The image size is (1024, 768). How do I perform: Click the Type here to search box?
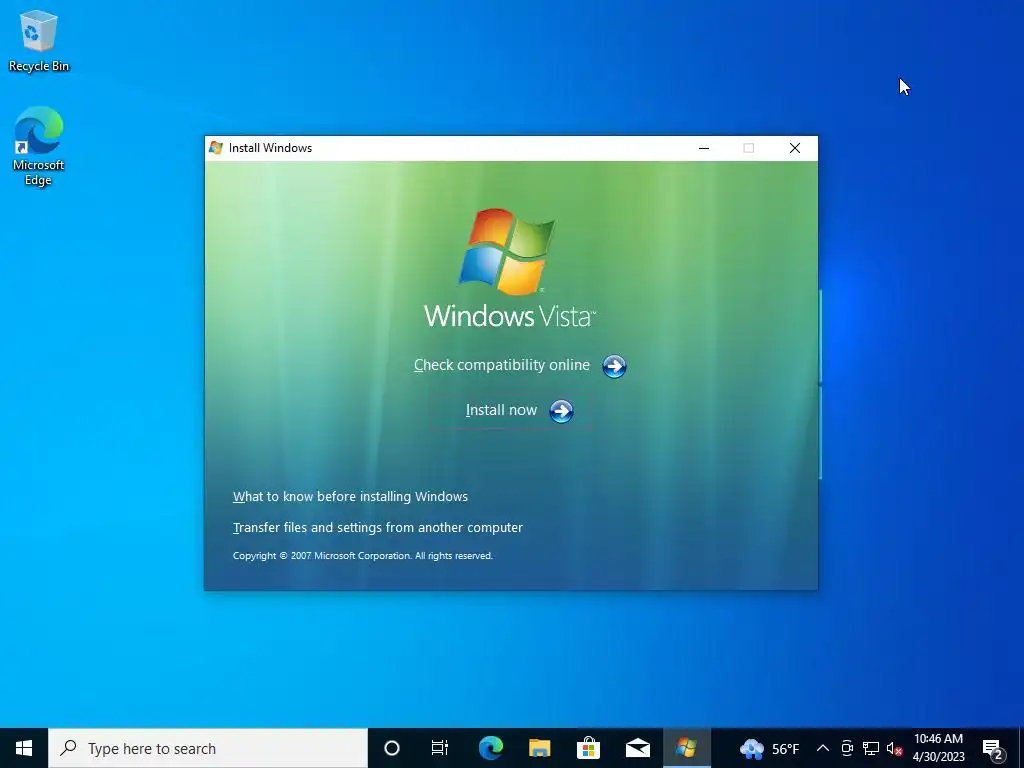click(208, 748)
